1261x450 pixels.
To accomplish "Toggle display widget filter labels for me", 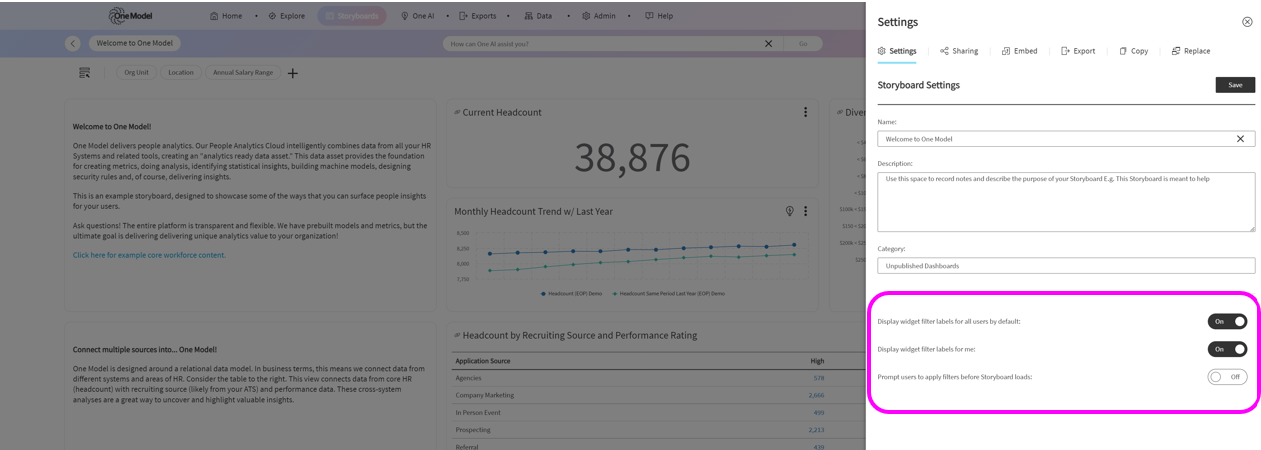I will pyautogui.click(x=1227, y=349).
